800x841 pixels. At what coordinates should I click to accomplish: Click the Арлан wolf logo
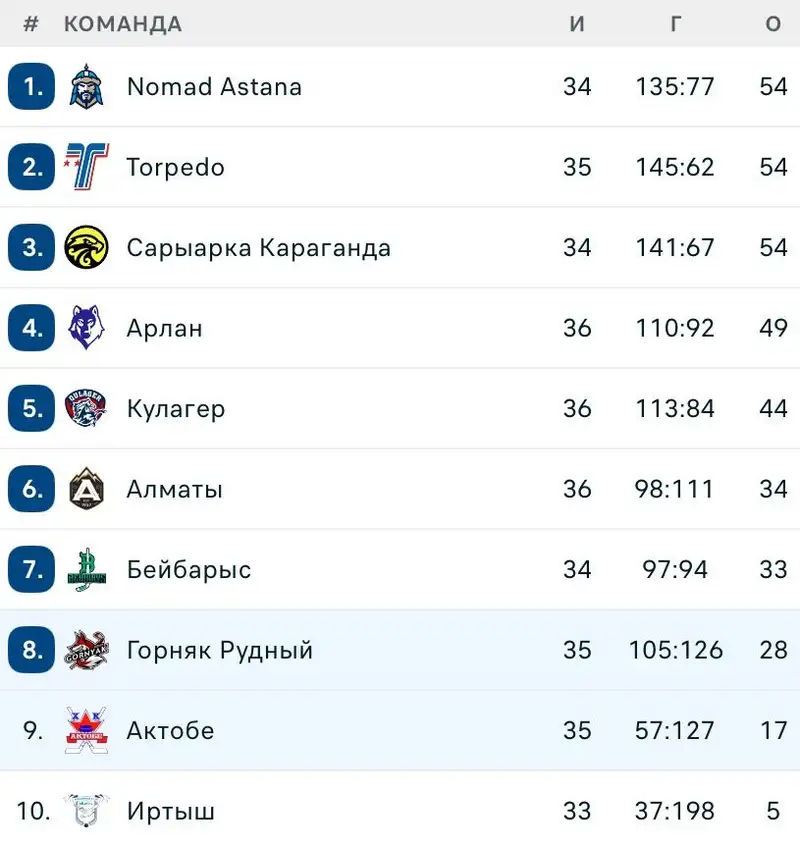86,328
